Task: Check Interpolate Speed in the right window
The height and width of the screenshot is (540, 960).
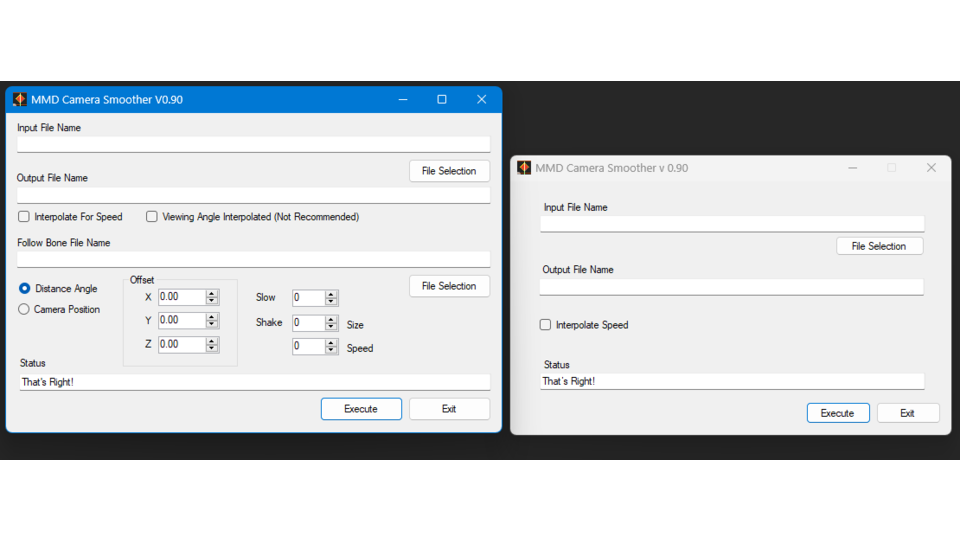Action: 546,325
